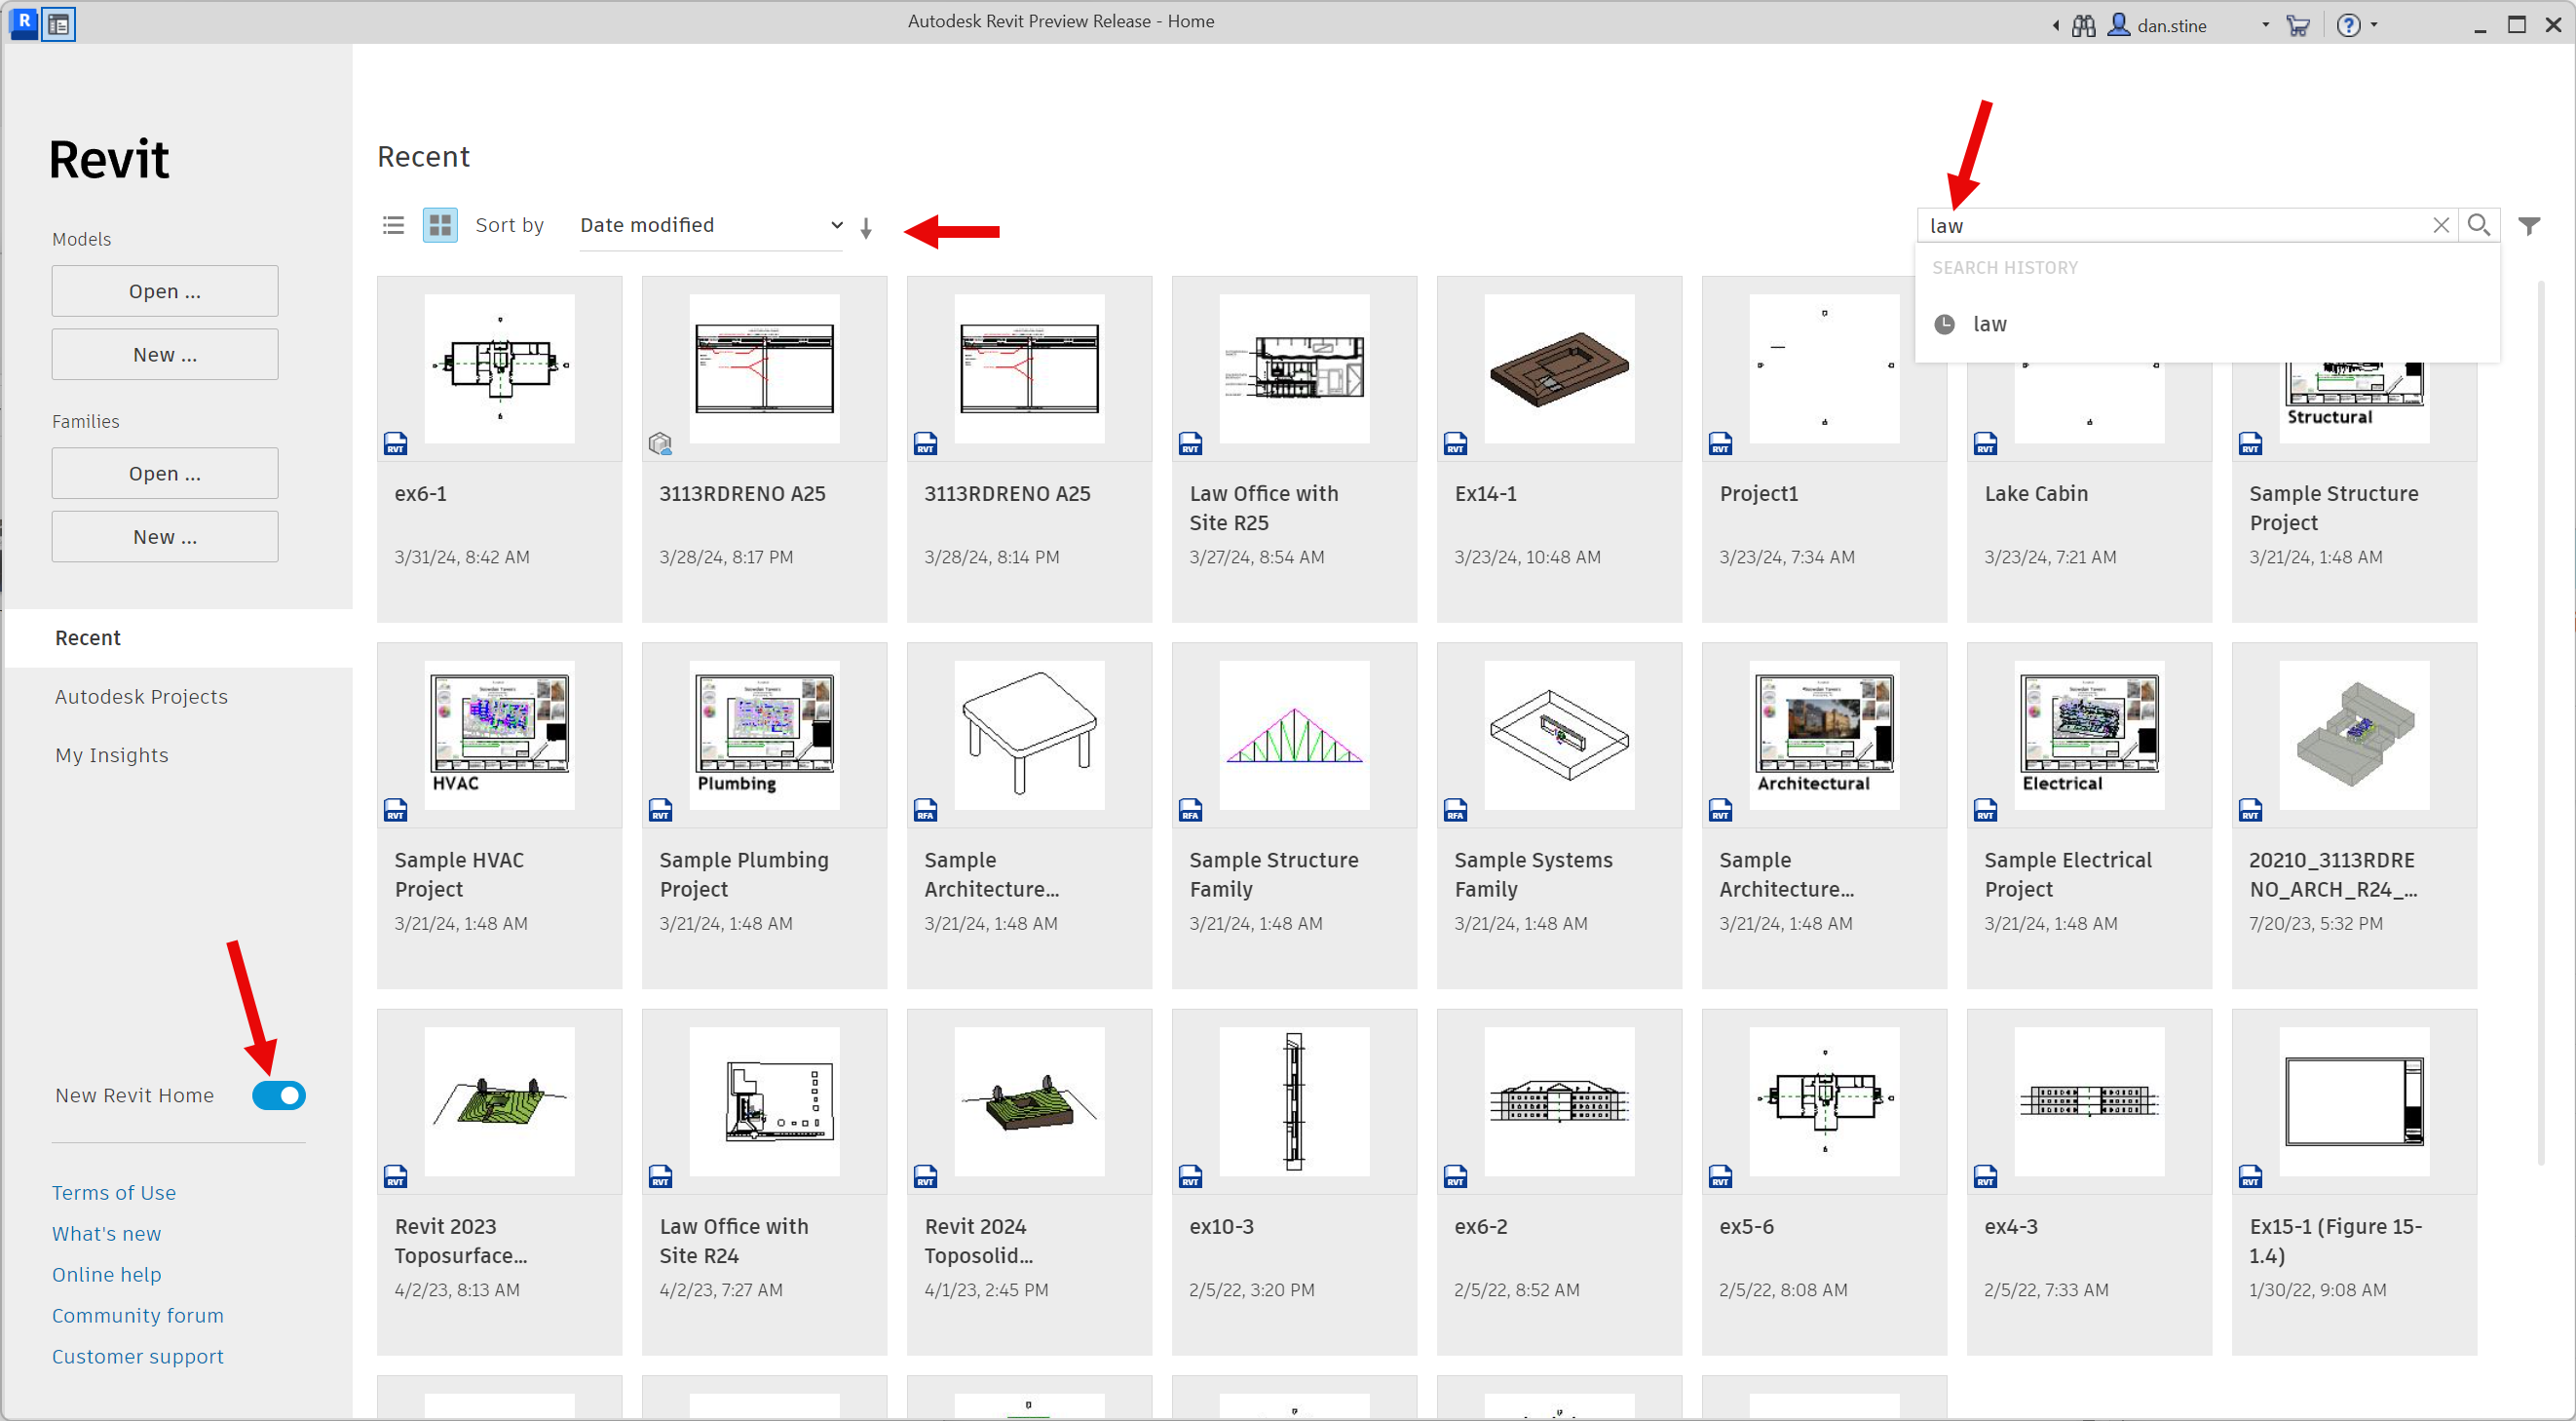Click the Recent page heading

(x=423, y=157)
